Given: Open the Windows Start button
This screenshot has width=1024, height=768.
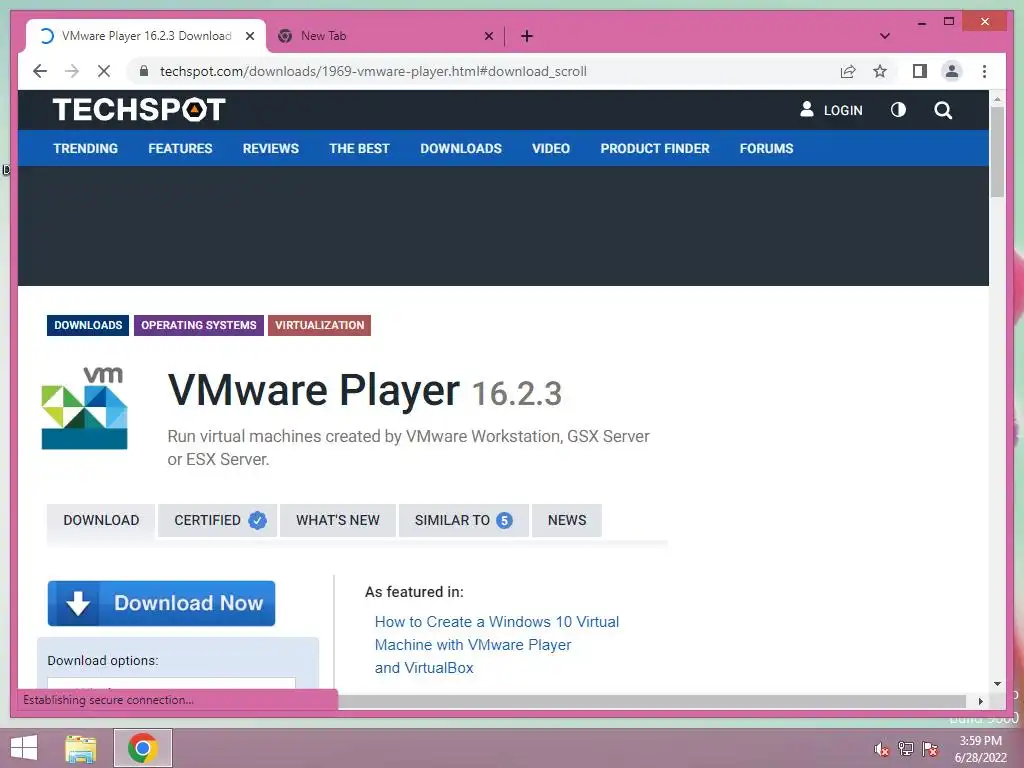Looking at the screenshot, I should [x=24, y=748].
